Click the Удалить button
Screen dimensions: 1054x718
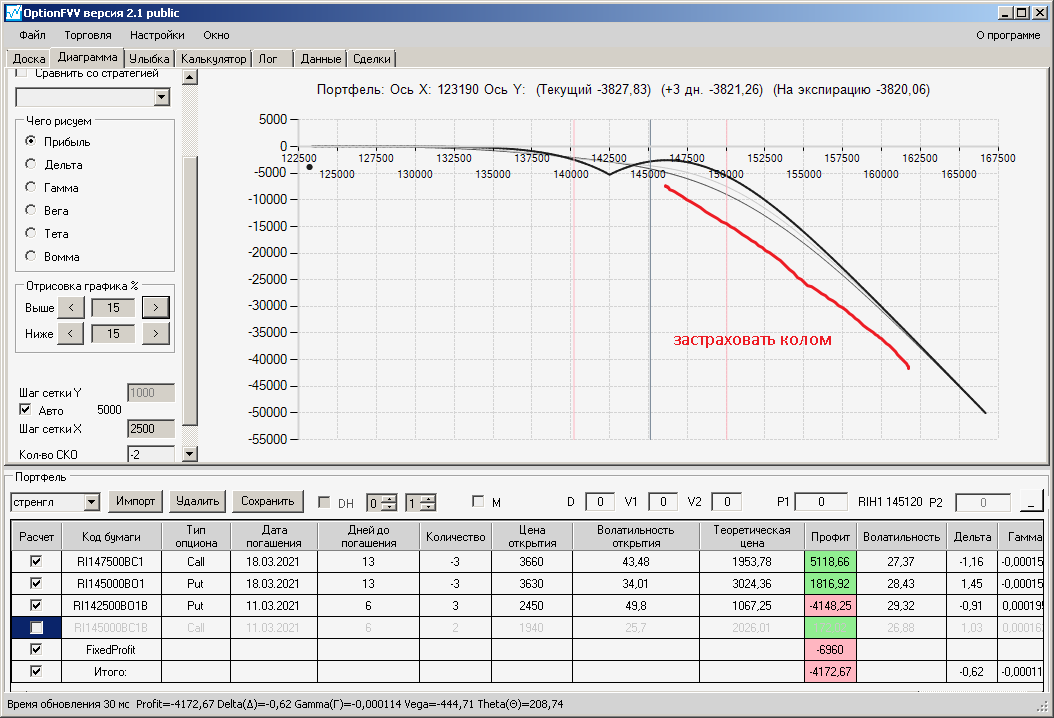click(198, 501)
